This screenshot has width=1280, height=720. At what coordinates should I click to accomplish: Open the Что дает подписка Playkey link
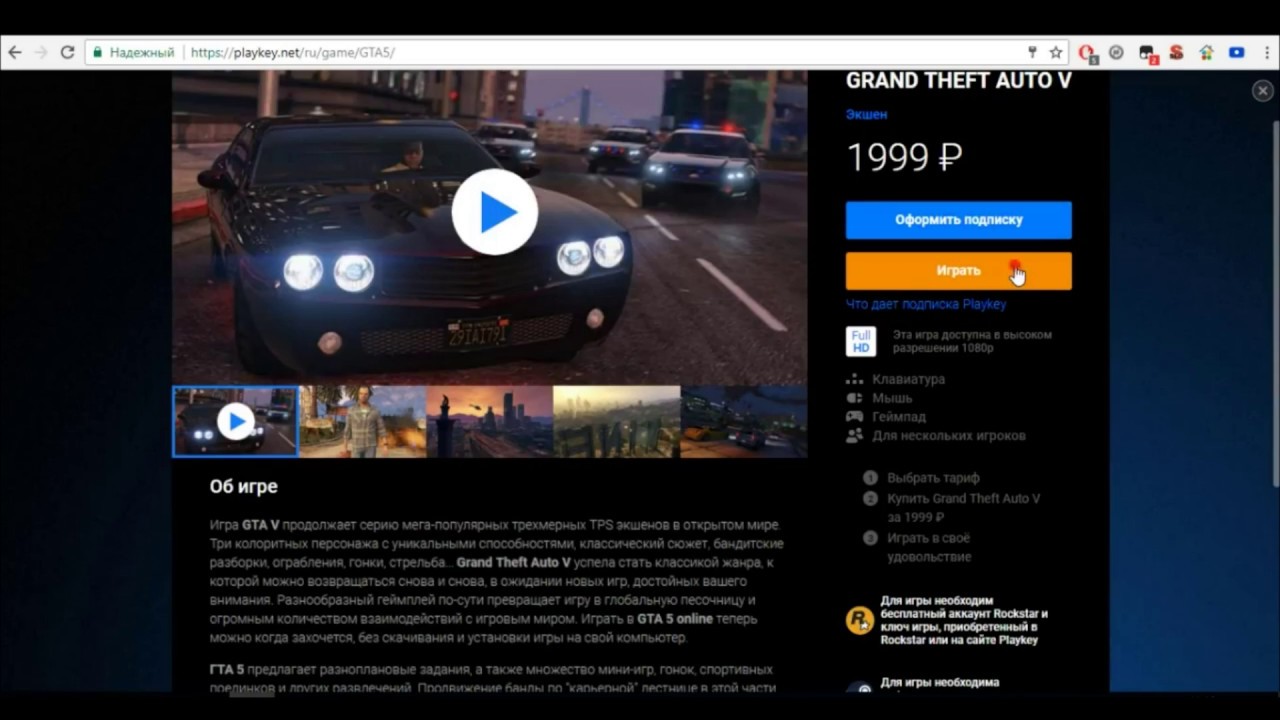[x=926, y=304]
